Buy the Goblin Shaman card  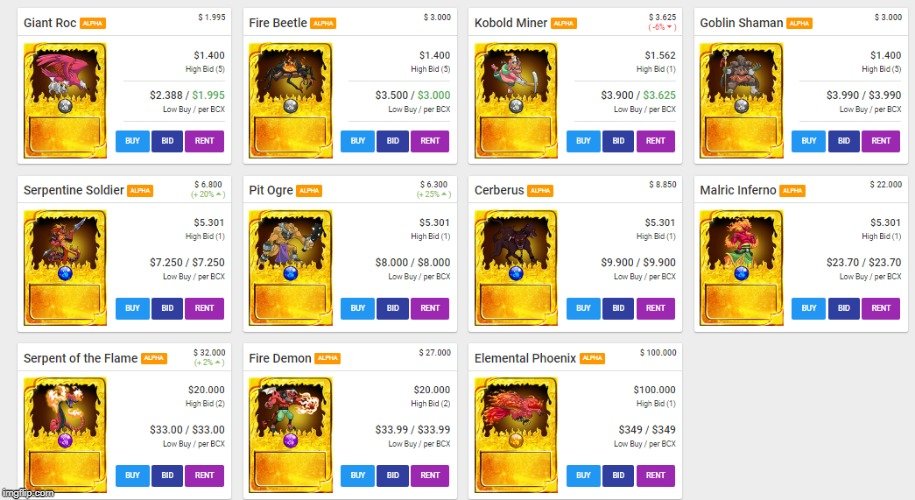(x=809, y=141)
